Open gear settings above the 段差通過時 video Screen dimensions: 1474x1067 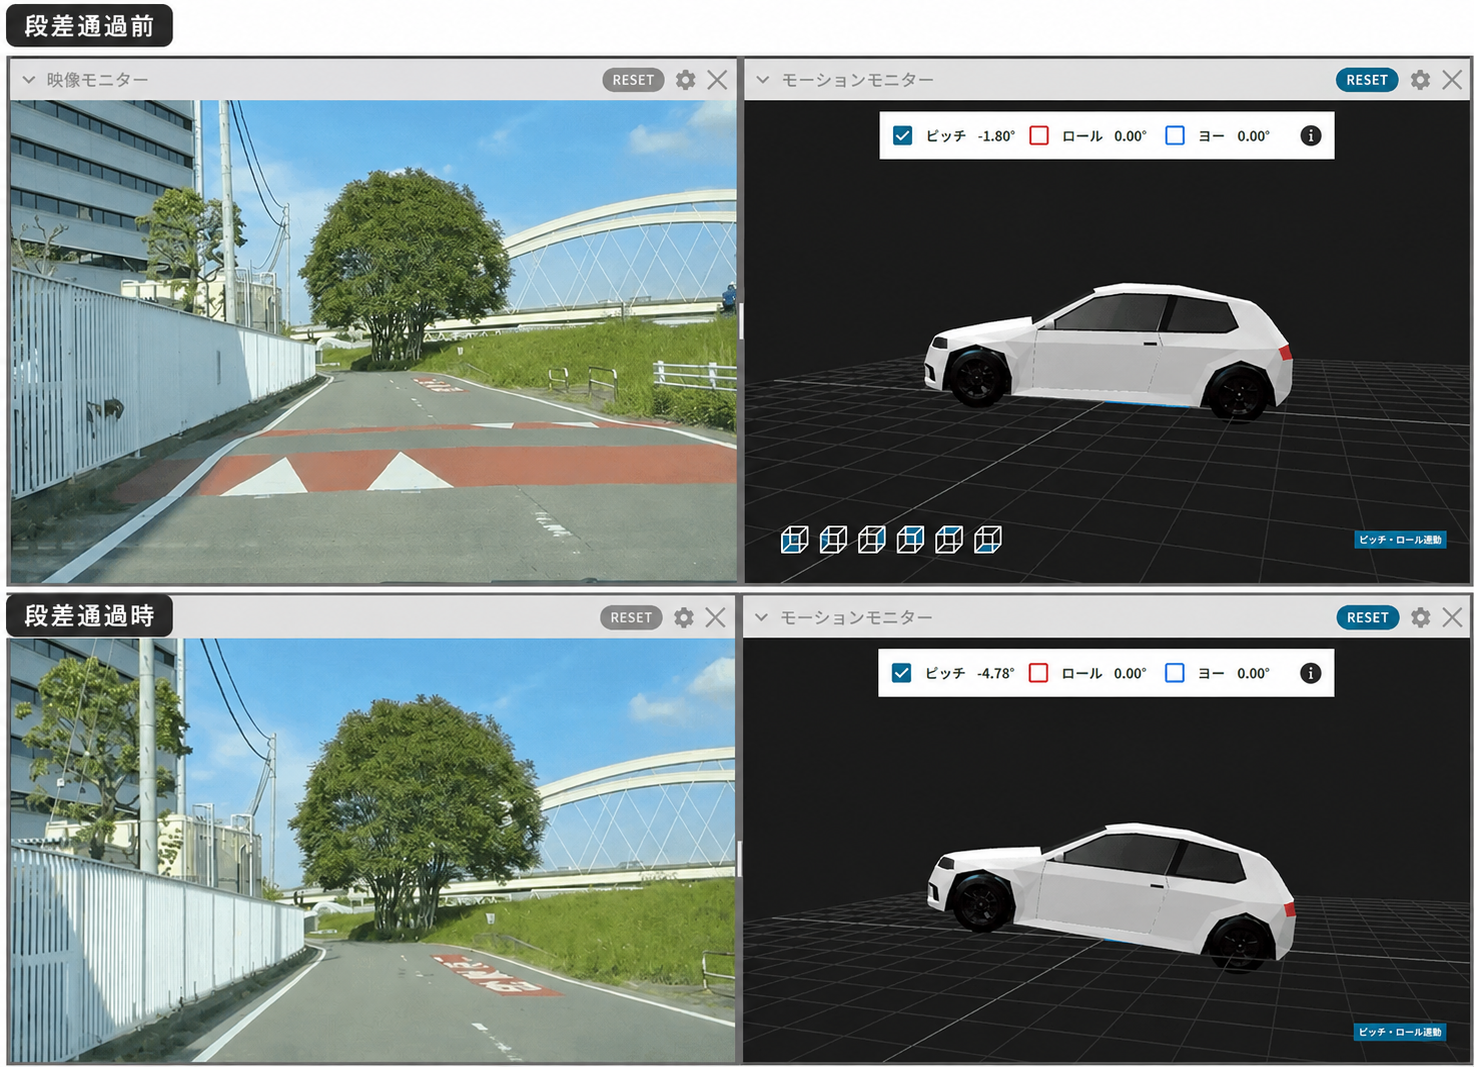[684, 618]
